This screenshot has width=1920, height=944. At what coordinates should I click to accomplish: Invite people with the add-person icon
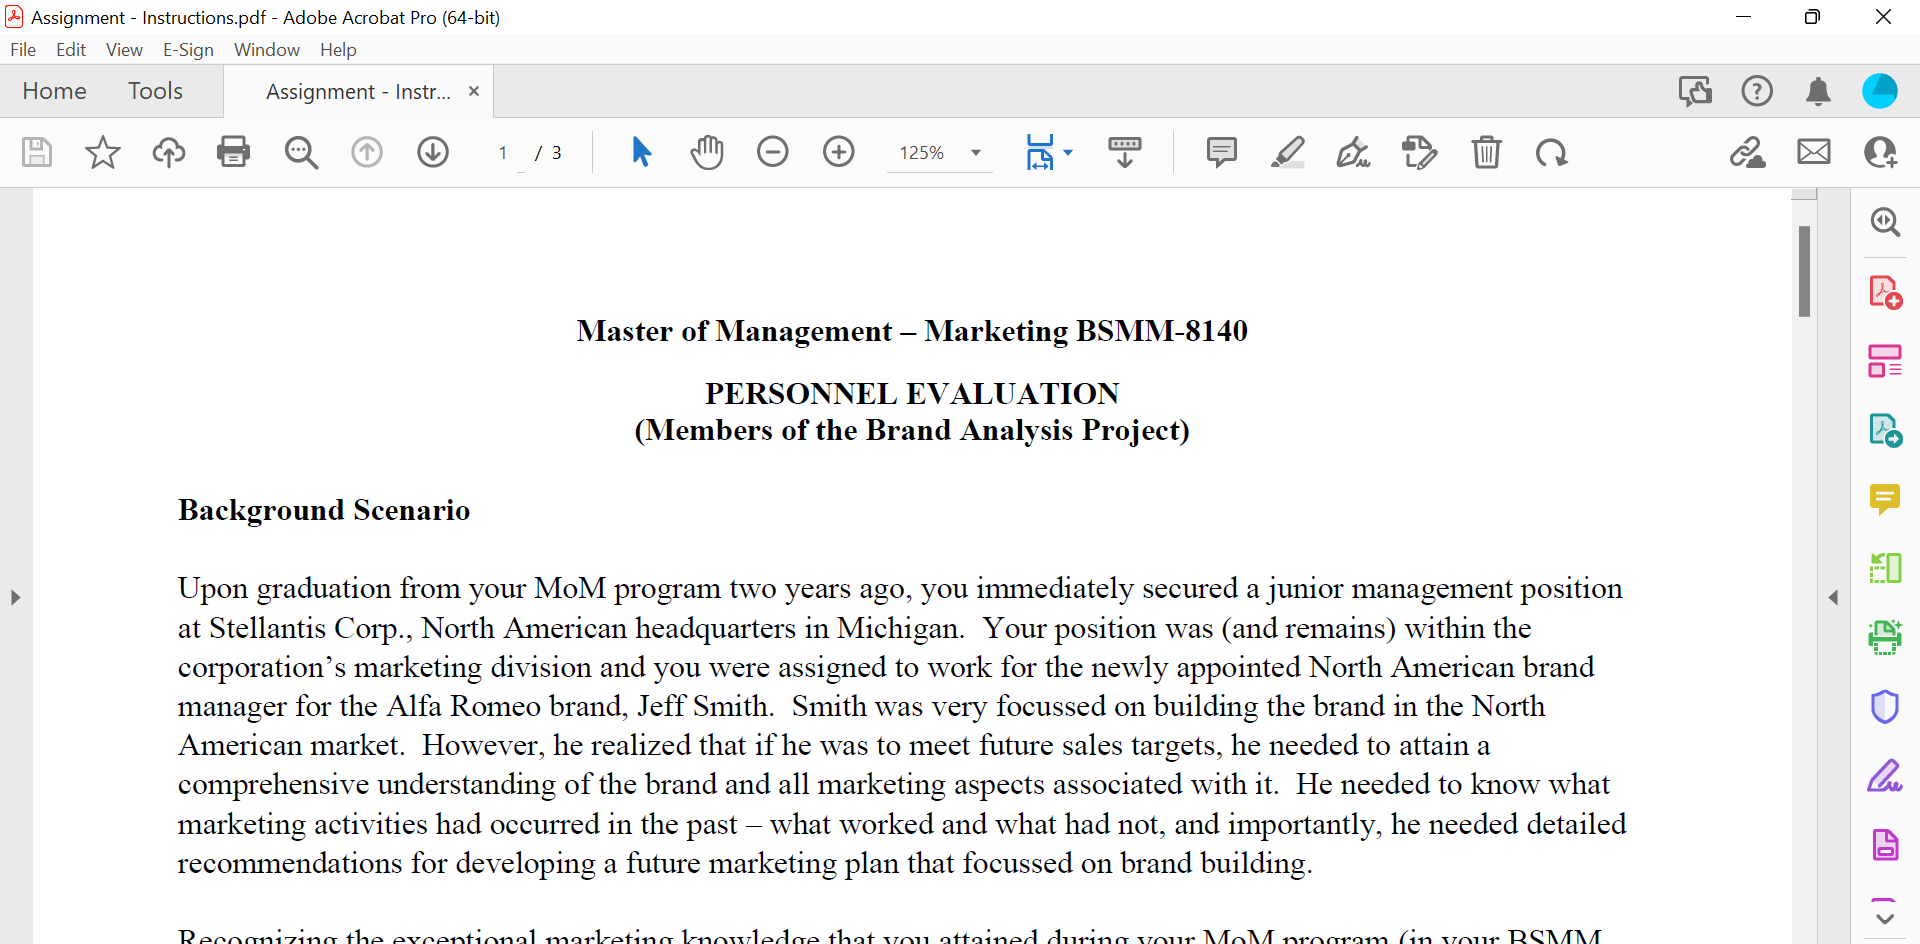[x=1880, y=152]
